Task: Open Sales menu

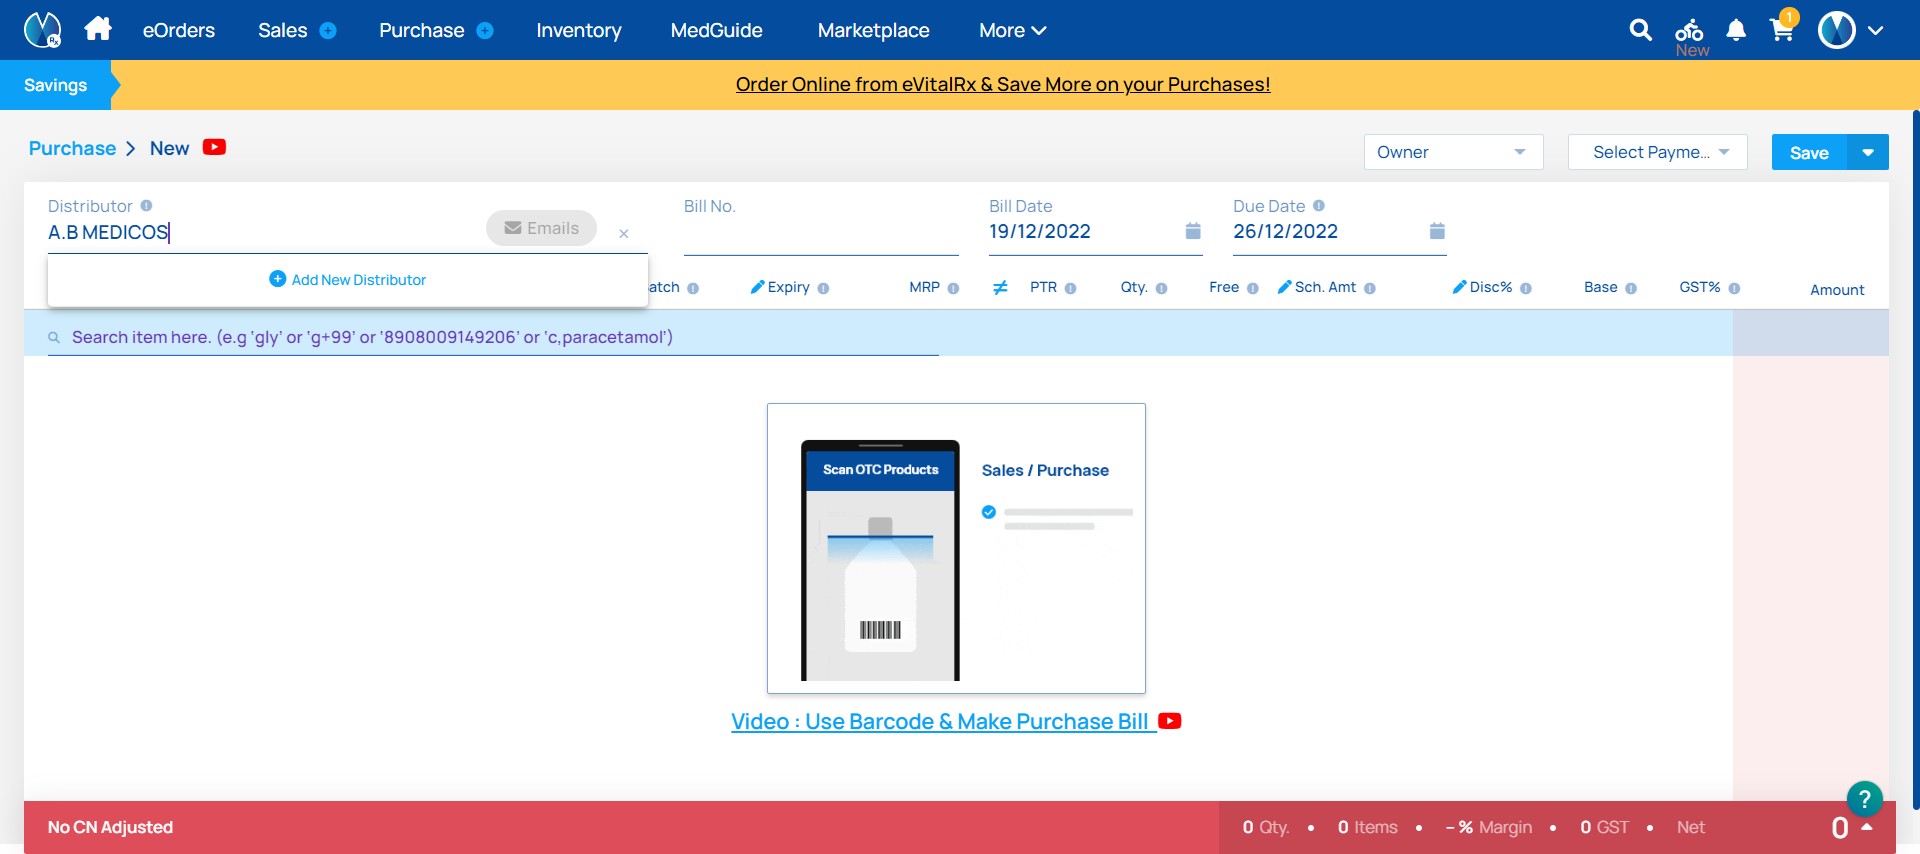Action: (282, 31)
